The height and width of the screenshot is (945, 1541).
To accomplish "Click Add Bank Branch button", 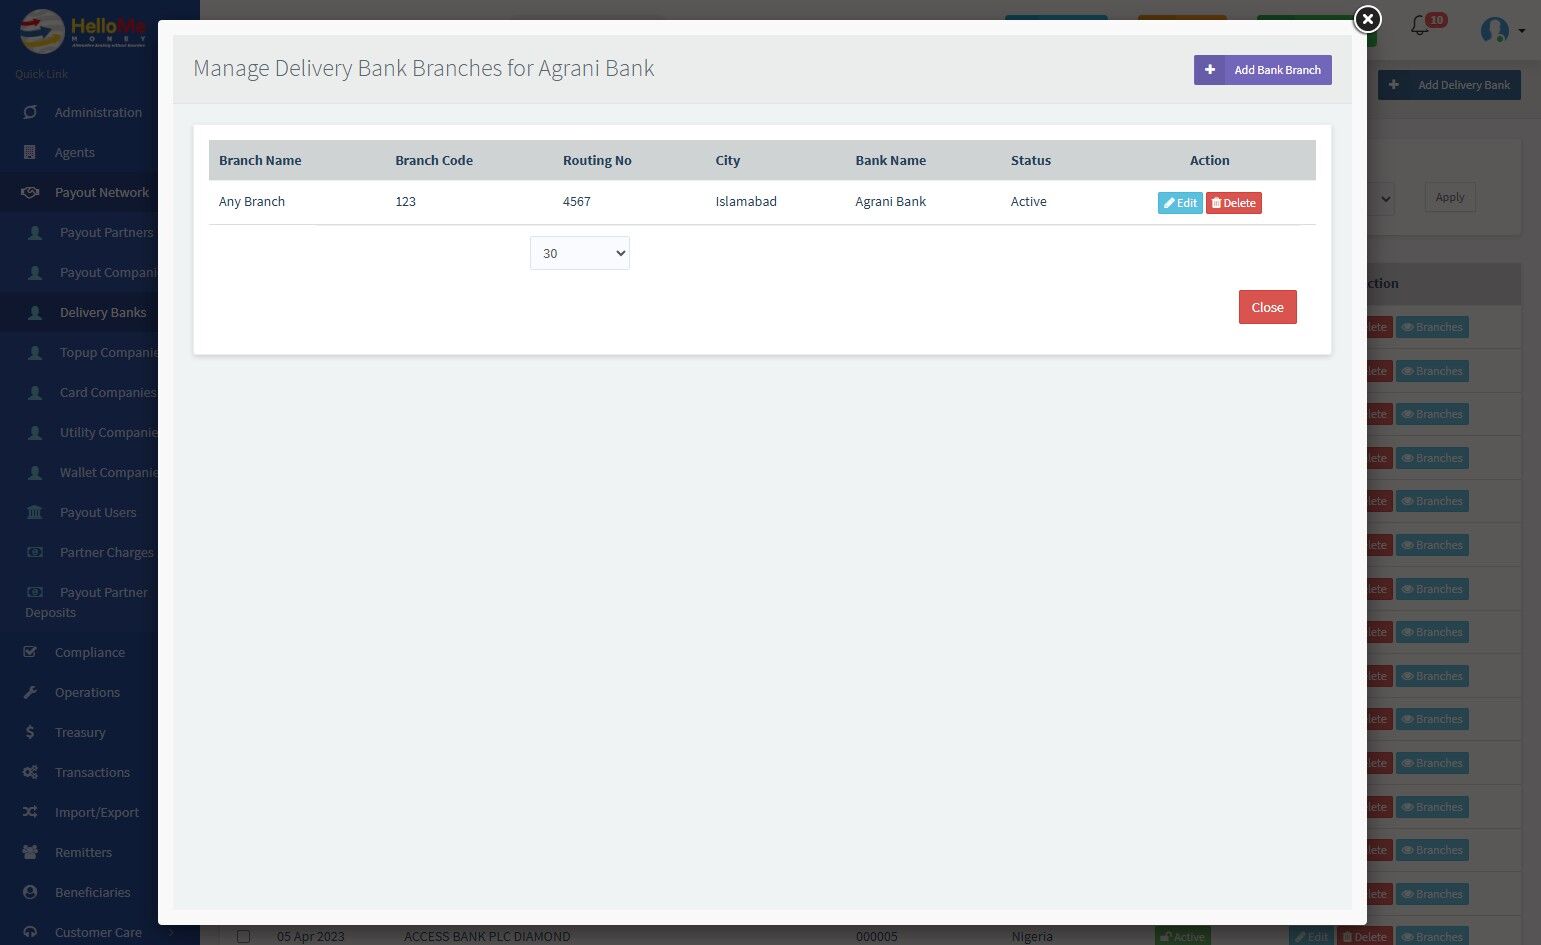I will [1262, 70].
